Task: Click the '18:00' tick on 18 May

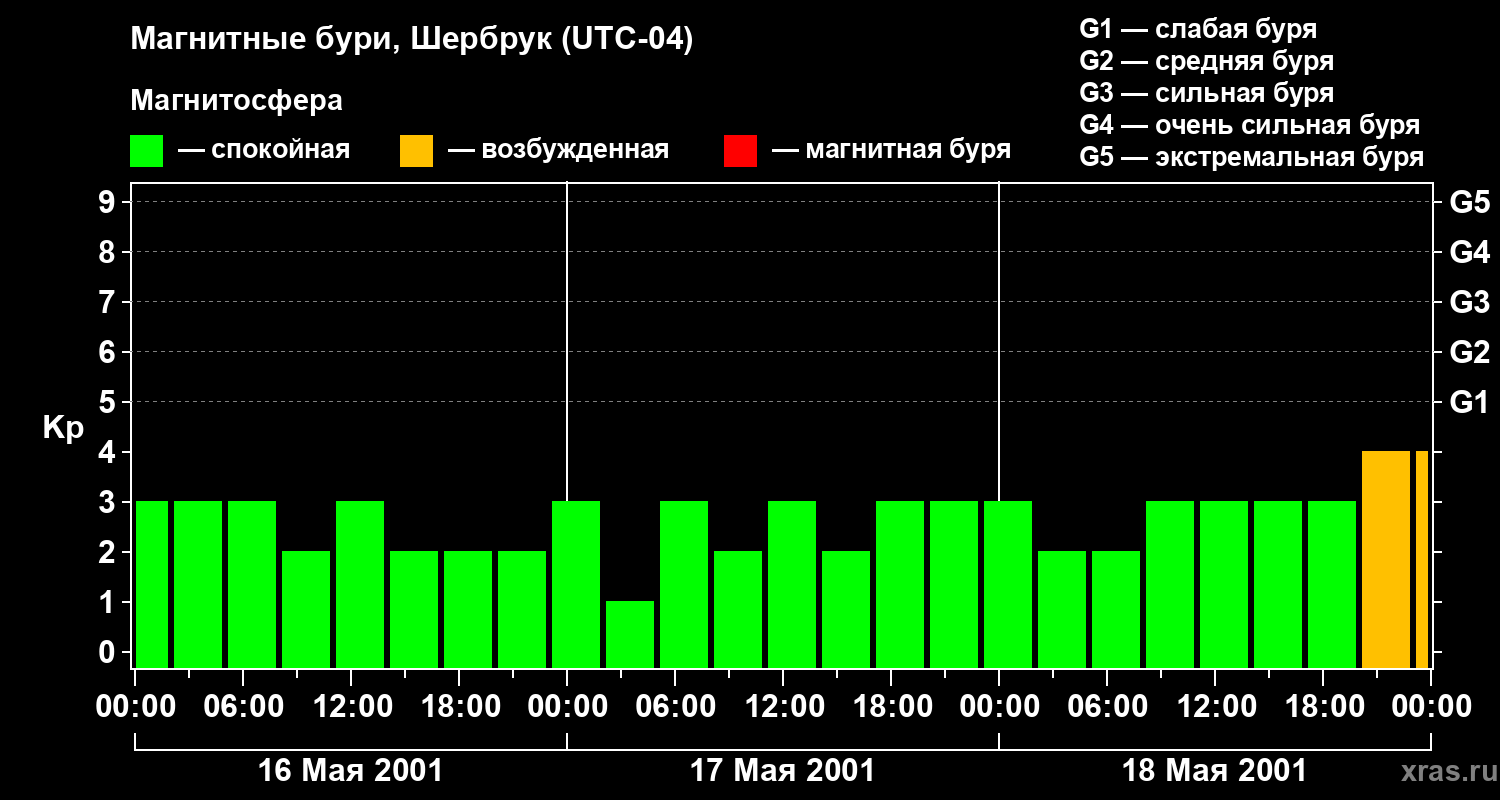Action: (1323, 708)
